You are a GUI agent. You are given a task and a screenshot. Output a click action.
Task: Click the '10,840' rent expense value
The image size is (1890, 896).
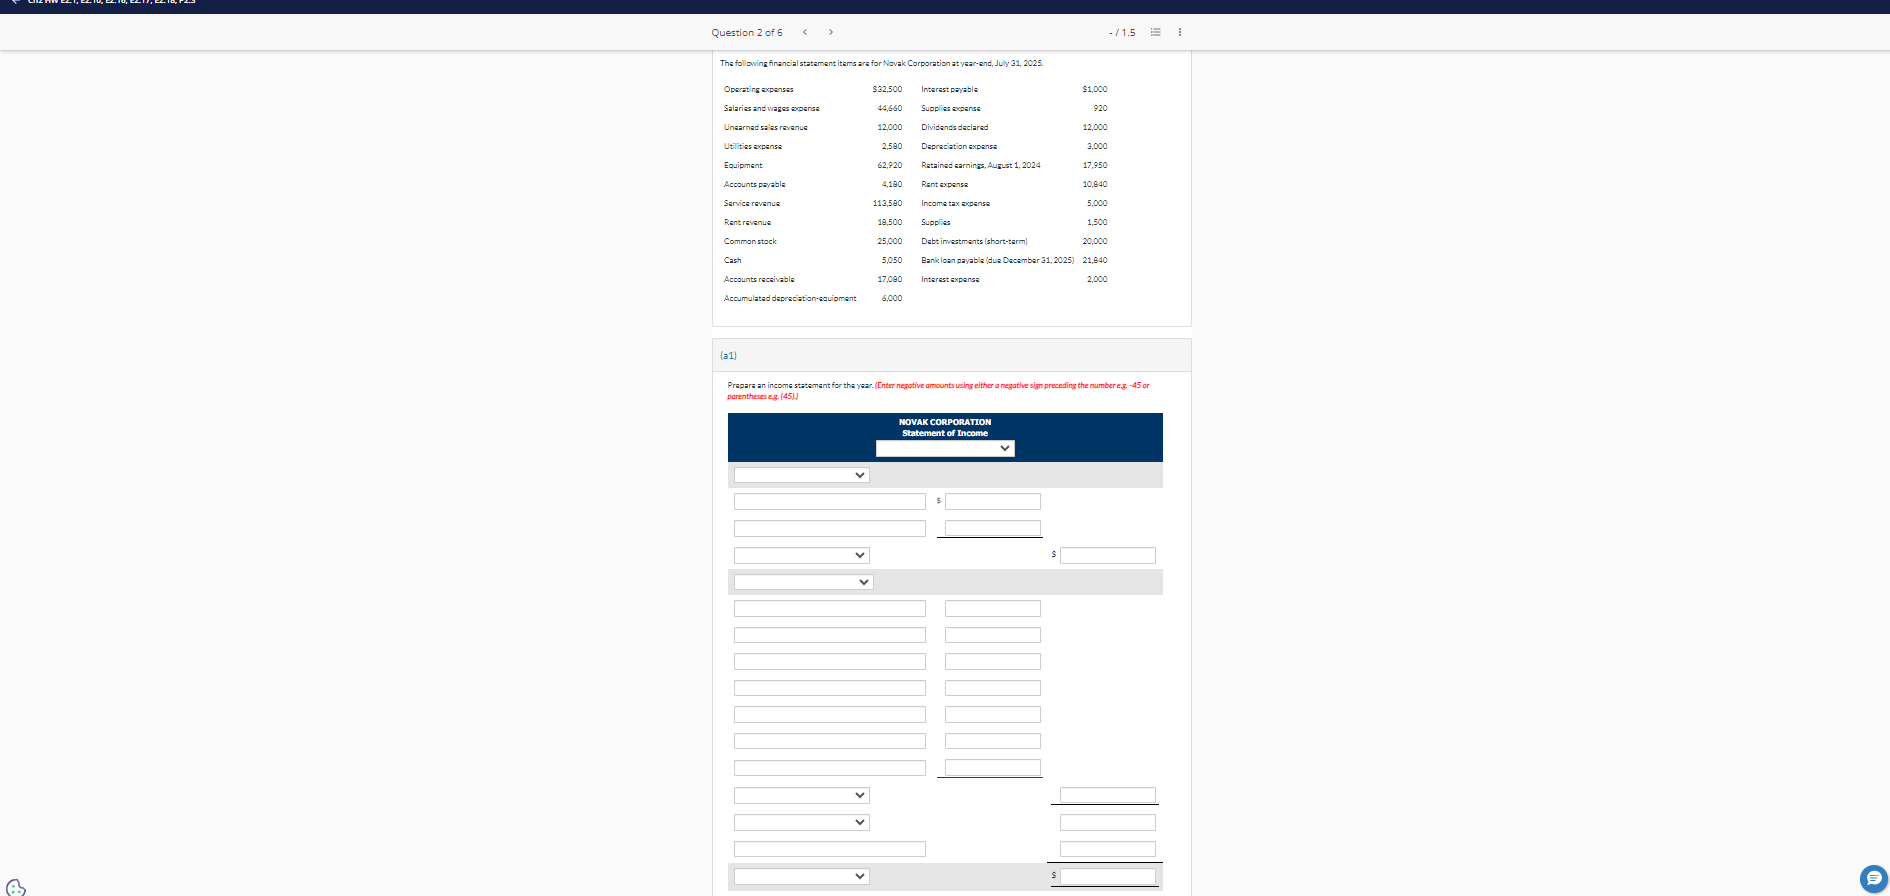1095,185
